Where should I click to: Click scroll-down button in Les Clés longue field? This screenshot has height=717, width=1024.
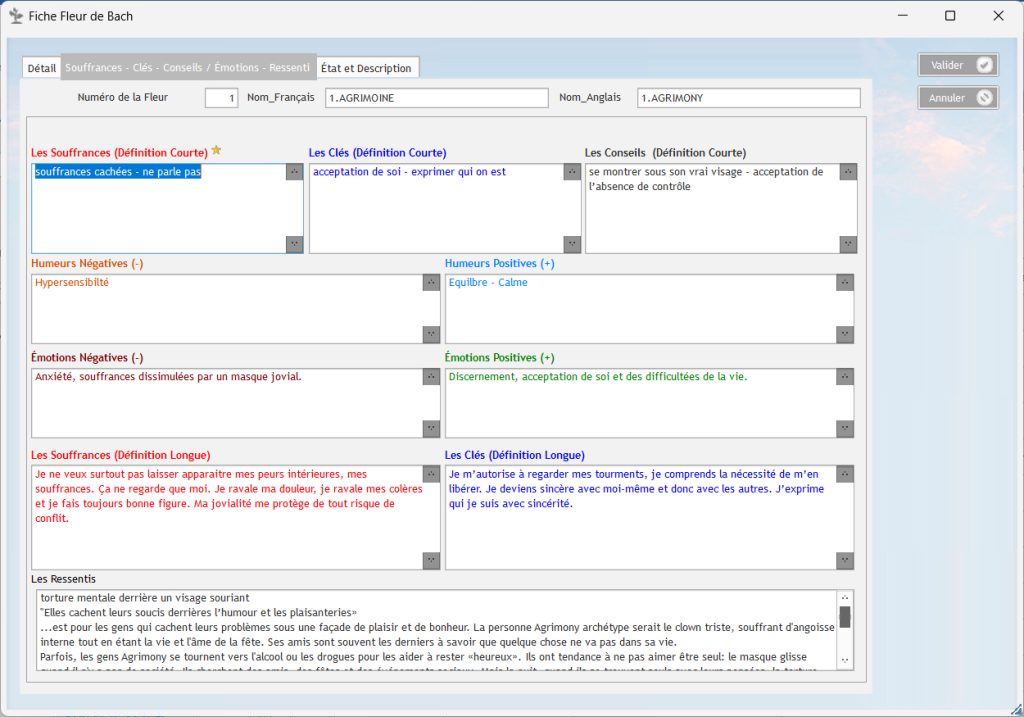coord(845,560)
